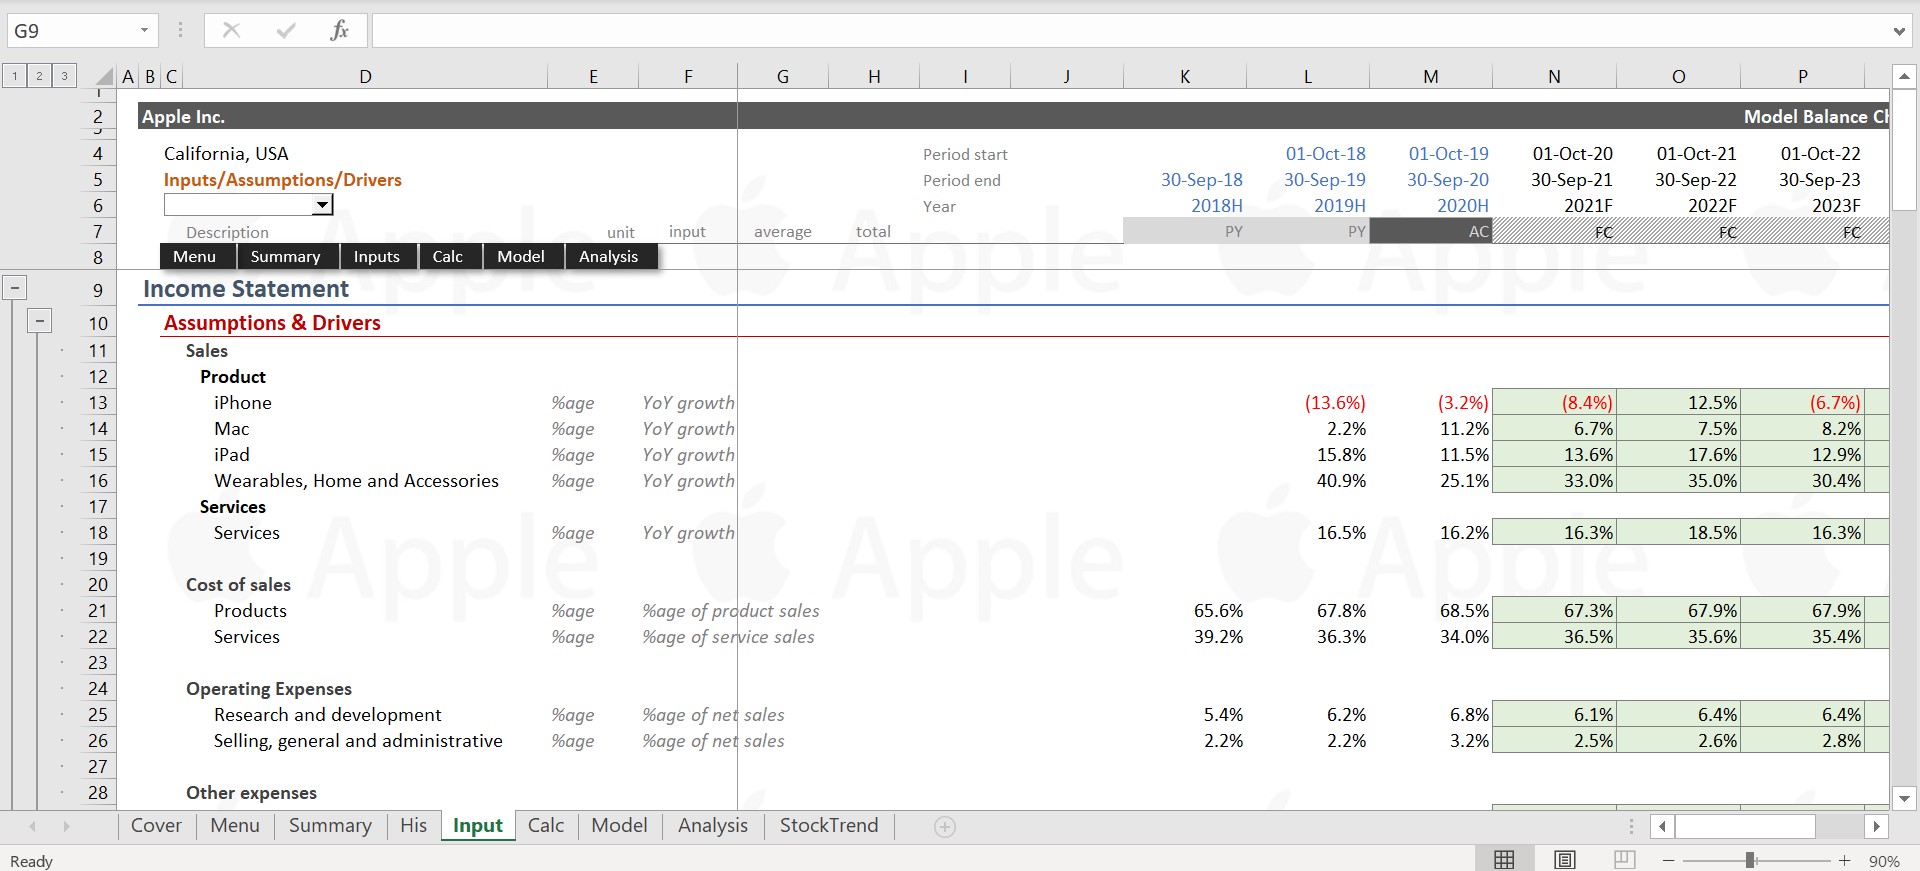This screenshot has width=1920, height=871.
Task: Zoom in with the plus icon
Action: coord(1845,860)
